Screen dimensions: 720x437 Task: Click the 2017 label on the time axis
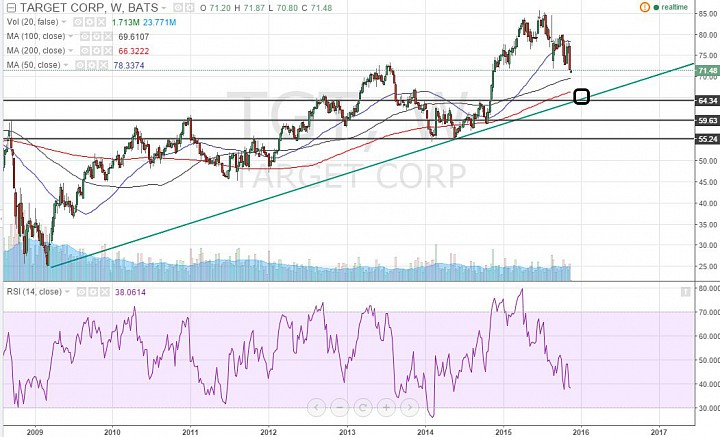point(659,432)
